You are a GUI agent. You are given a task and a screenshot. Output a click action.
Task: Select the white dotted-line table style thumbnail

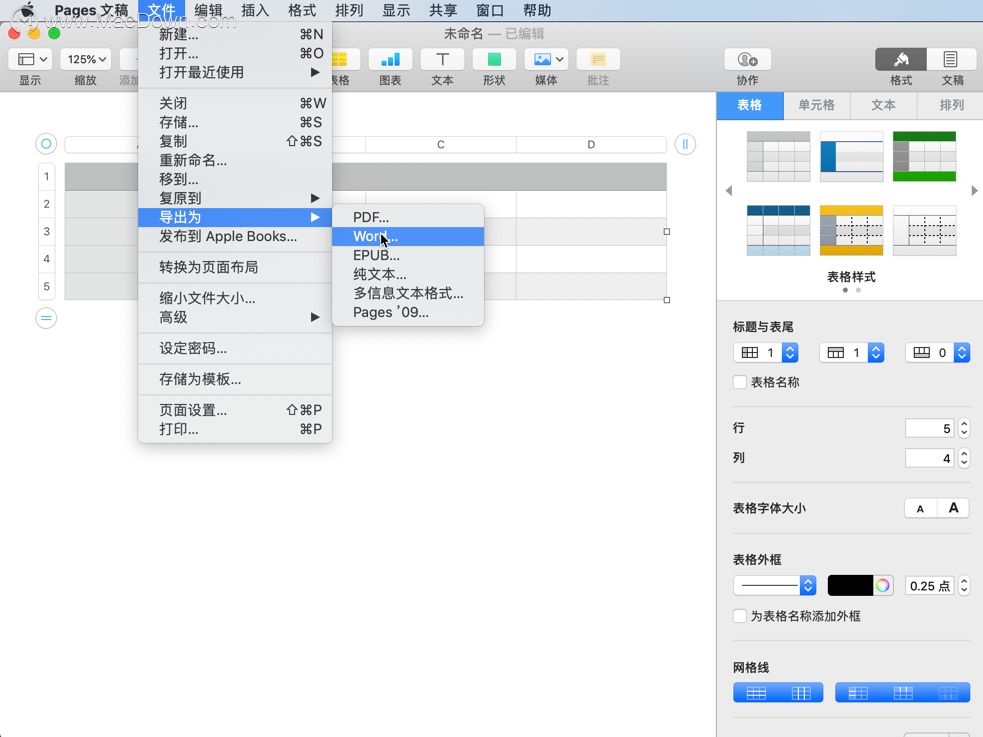click(x=925, y=230)
